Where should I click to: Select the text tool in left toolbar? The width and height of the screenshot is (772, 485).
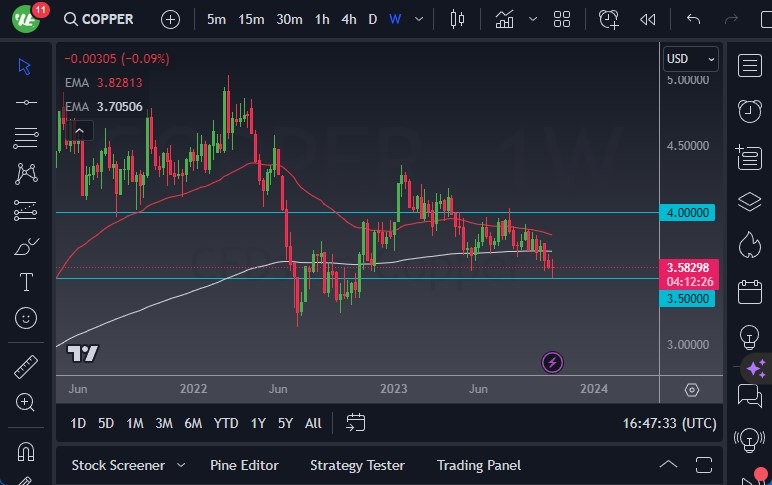[x=26, y=282]
